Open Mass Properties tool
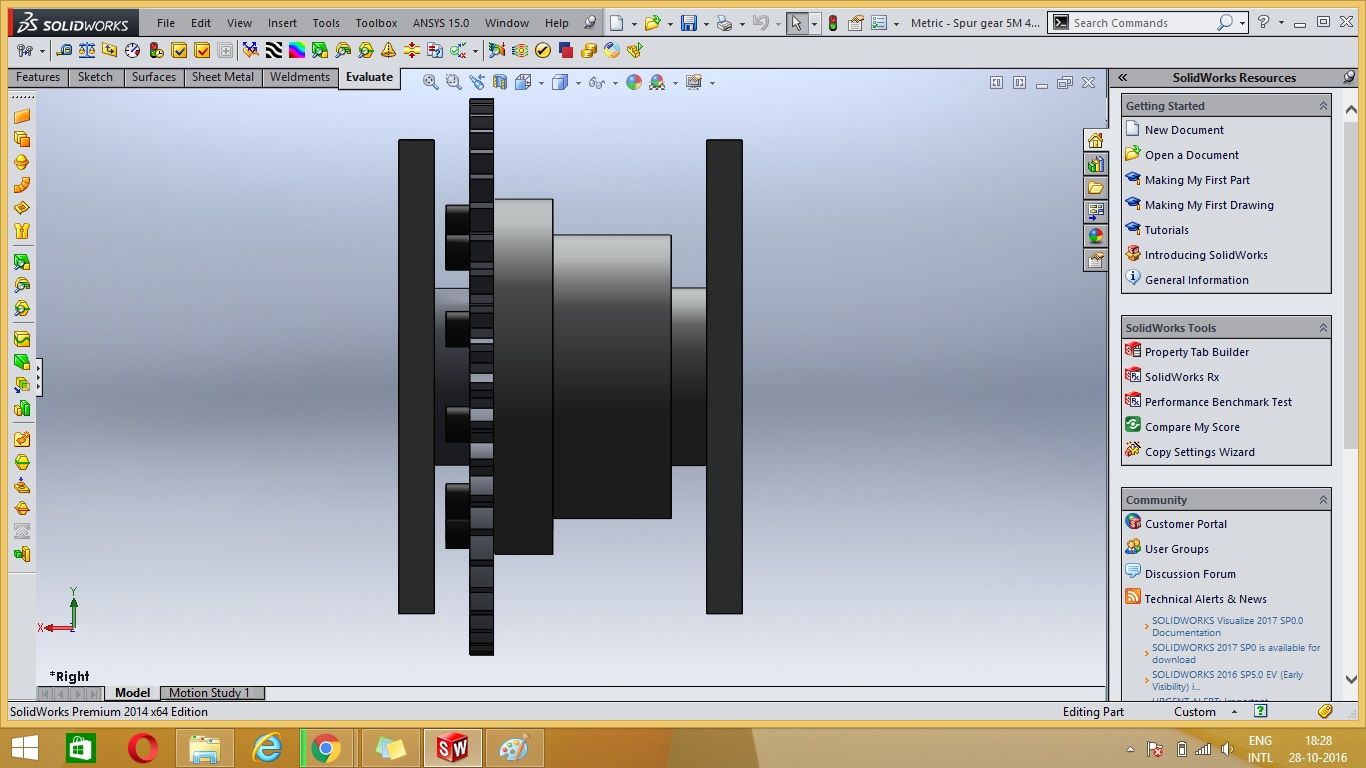This screenshot has width=1366, height=768. pos(87,50)
